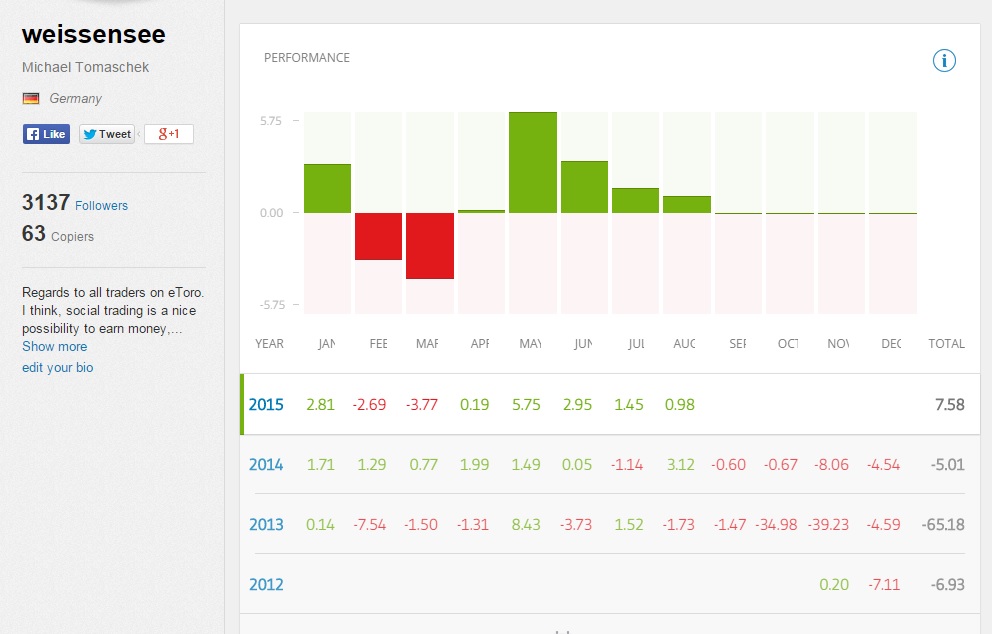Click the red March performance bar

(430, 245)
